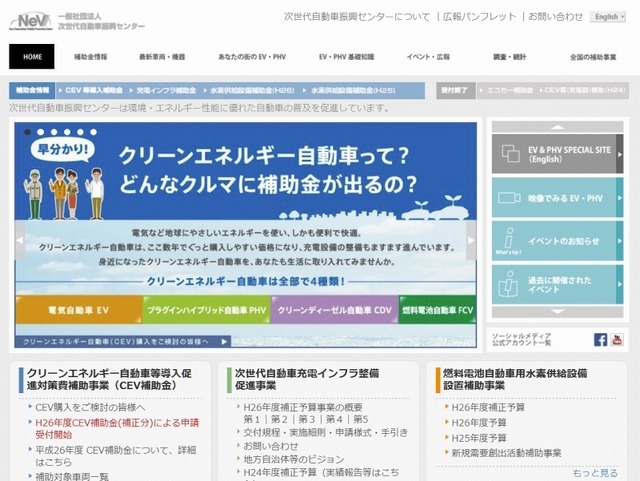
Task: Open 水素供給設備補助金(H25) link
Action: pos(353,90)
